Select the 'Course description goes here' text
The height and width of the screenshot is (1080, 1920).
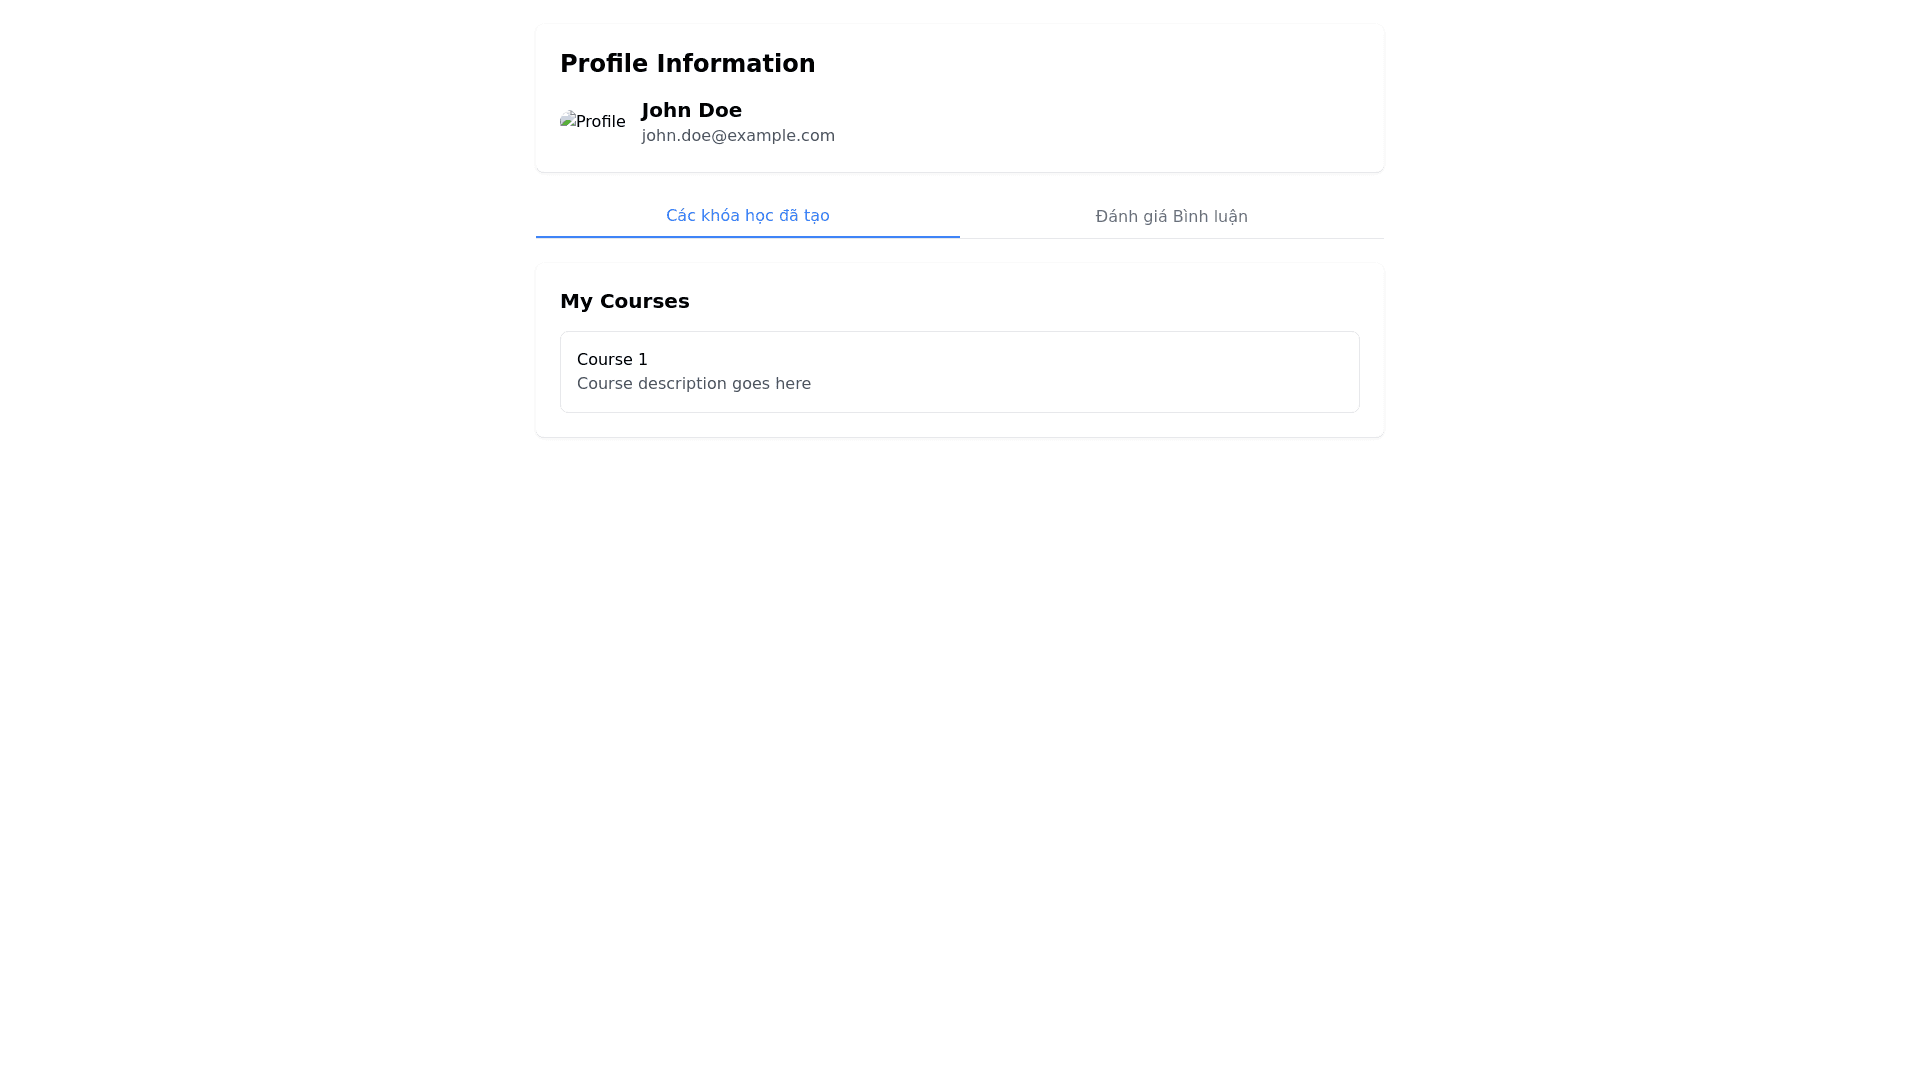693,384
